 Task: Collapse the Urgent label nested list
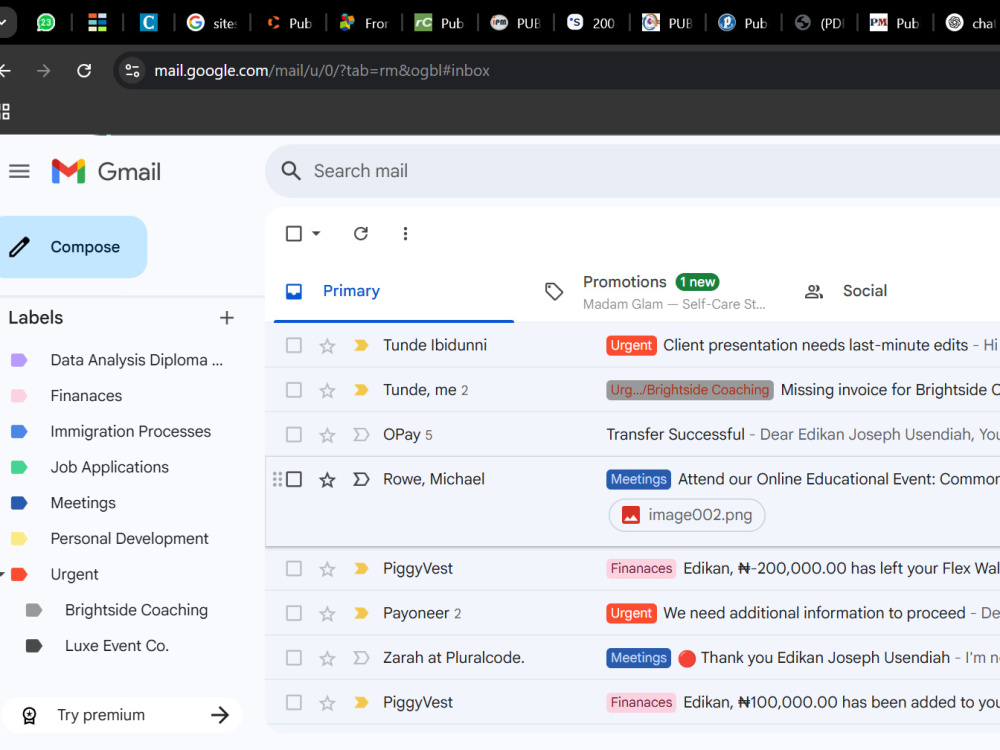pos(3,575)
